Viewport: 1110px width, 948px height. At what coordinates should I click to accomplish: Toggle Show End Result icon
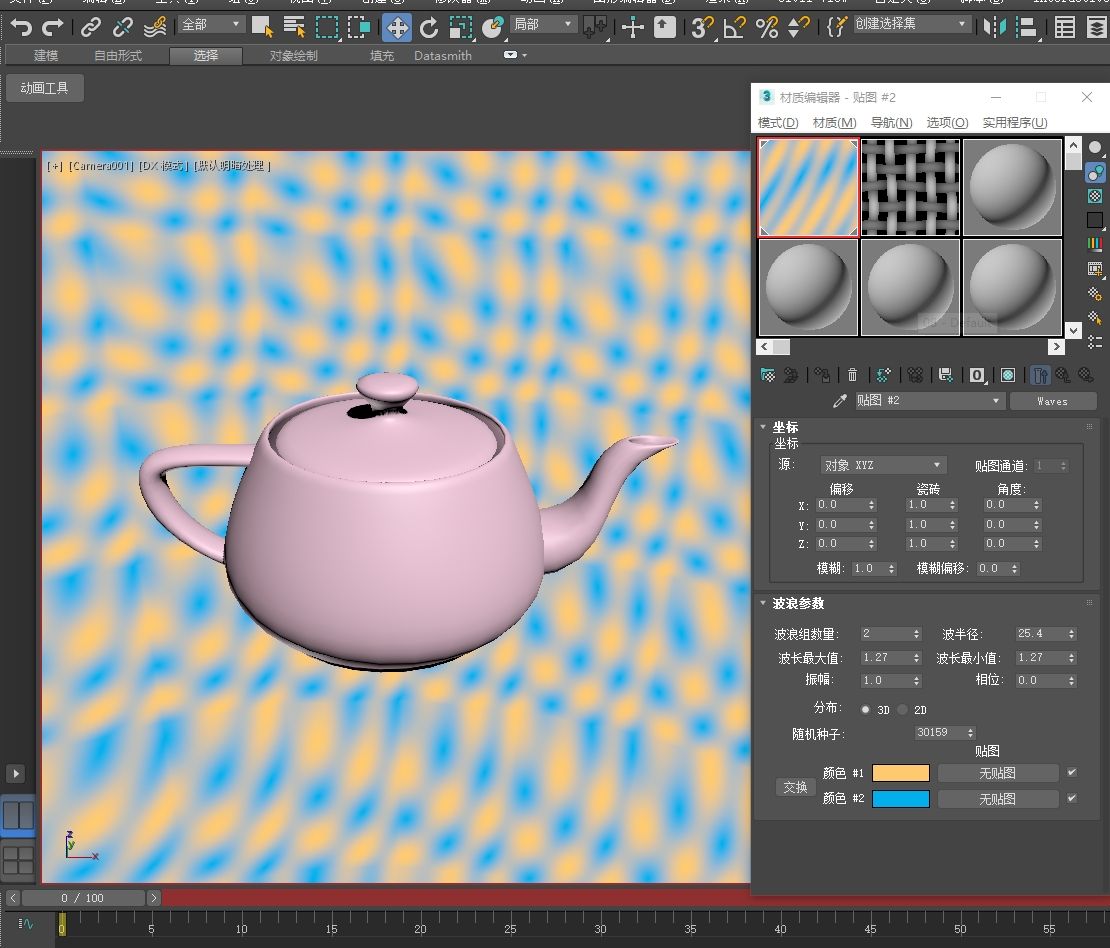1039,375
